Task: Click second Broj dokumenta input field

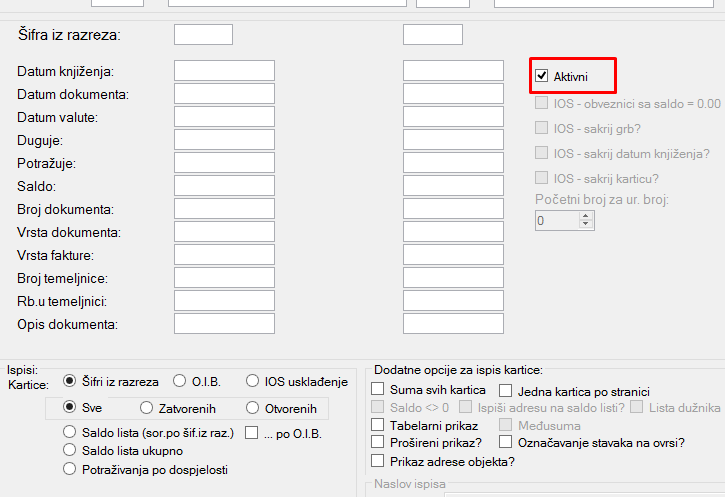Action: 453,209
